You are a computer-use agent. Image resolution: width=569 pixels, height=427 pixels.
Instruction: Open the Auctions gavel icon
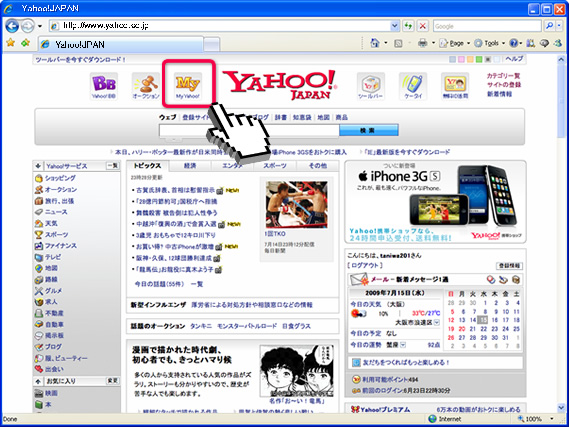[146, 86]
